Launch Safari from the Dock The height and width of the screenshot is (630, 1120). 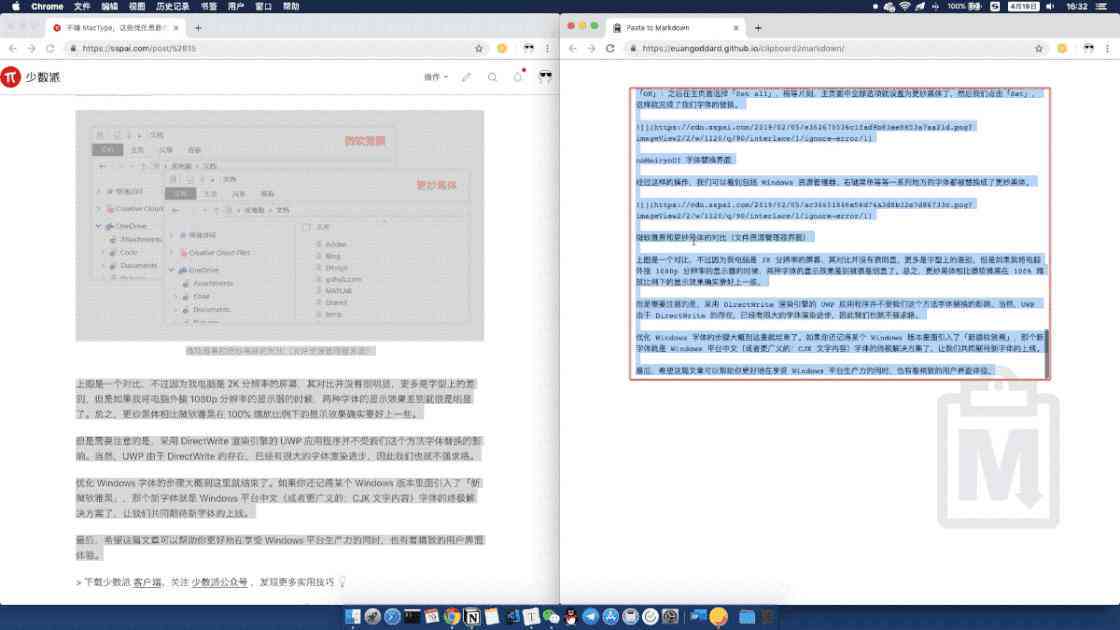(392, 616)
